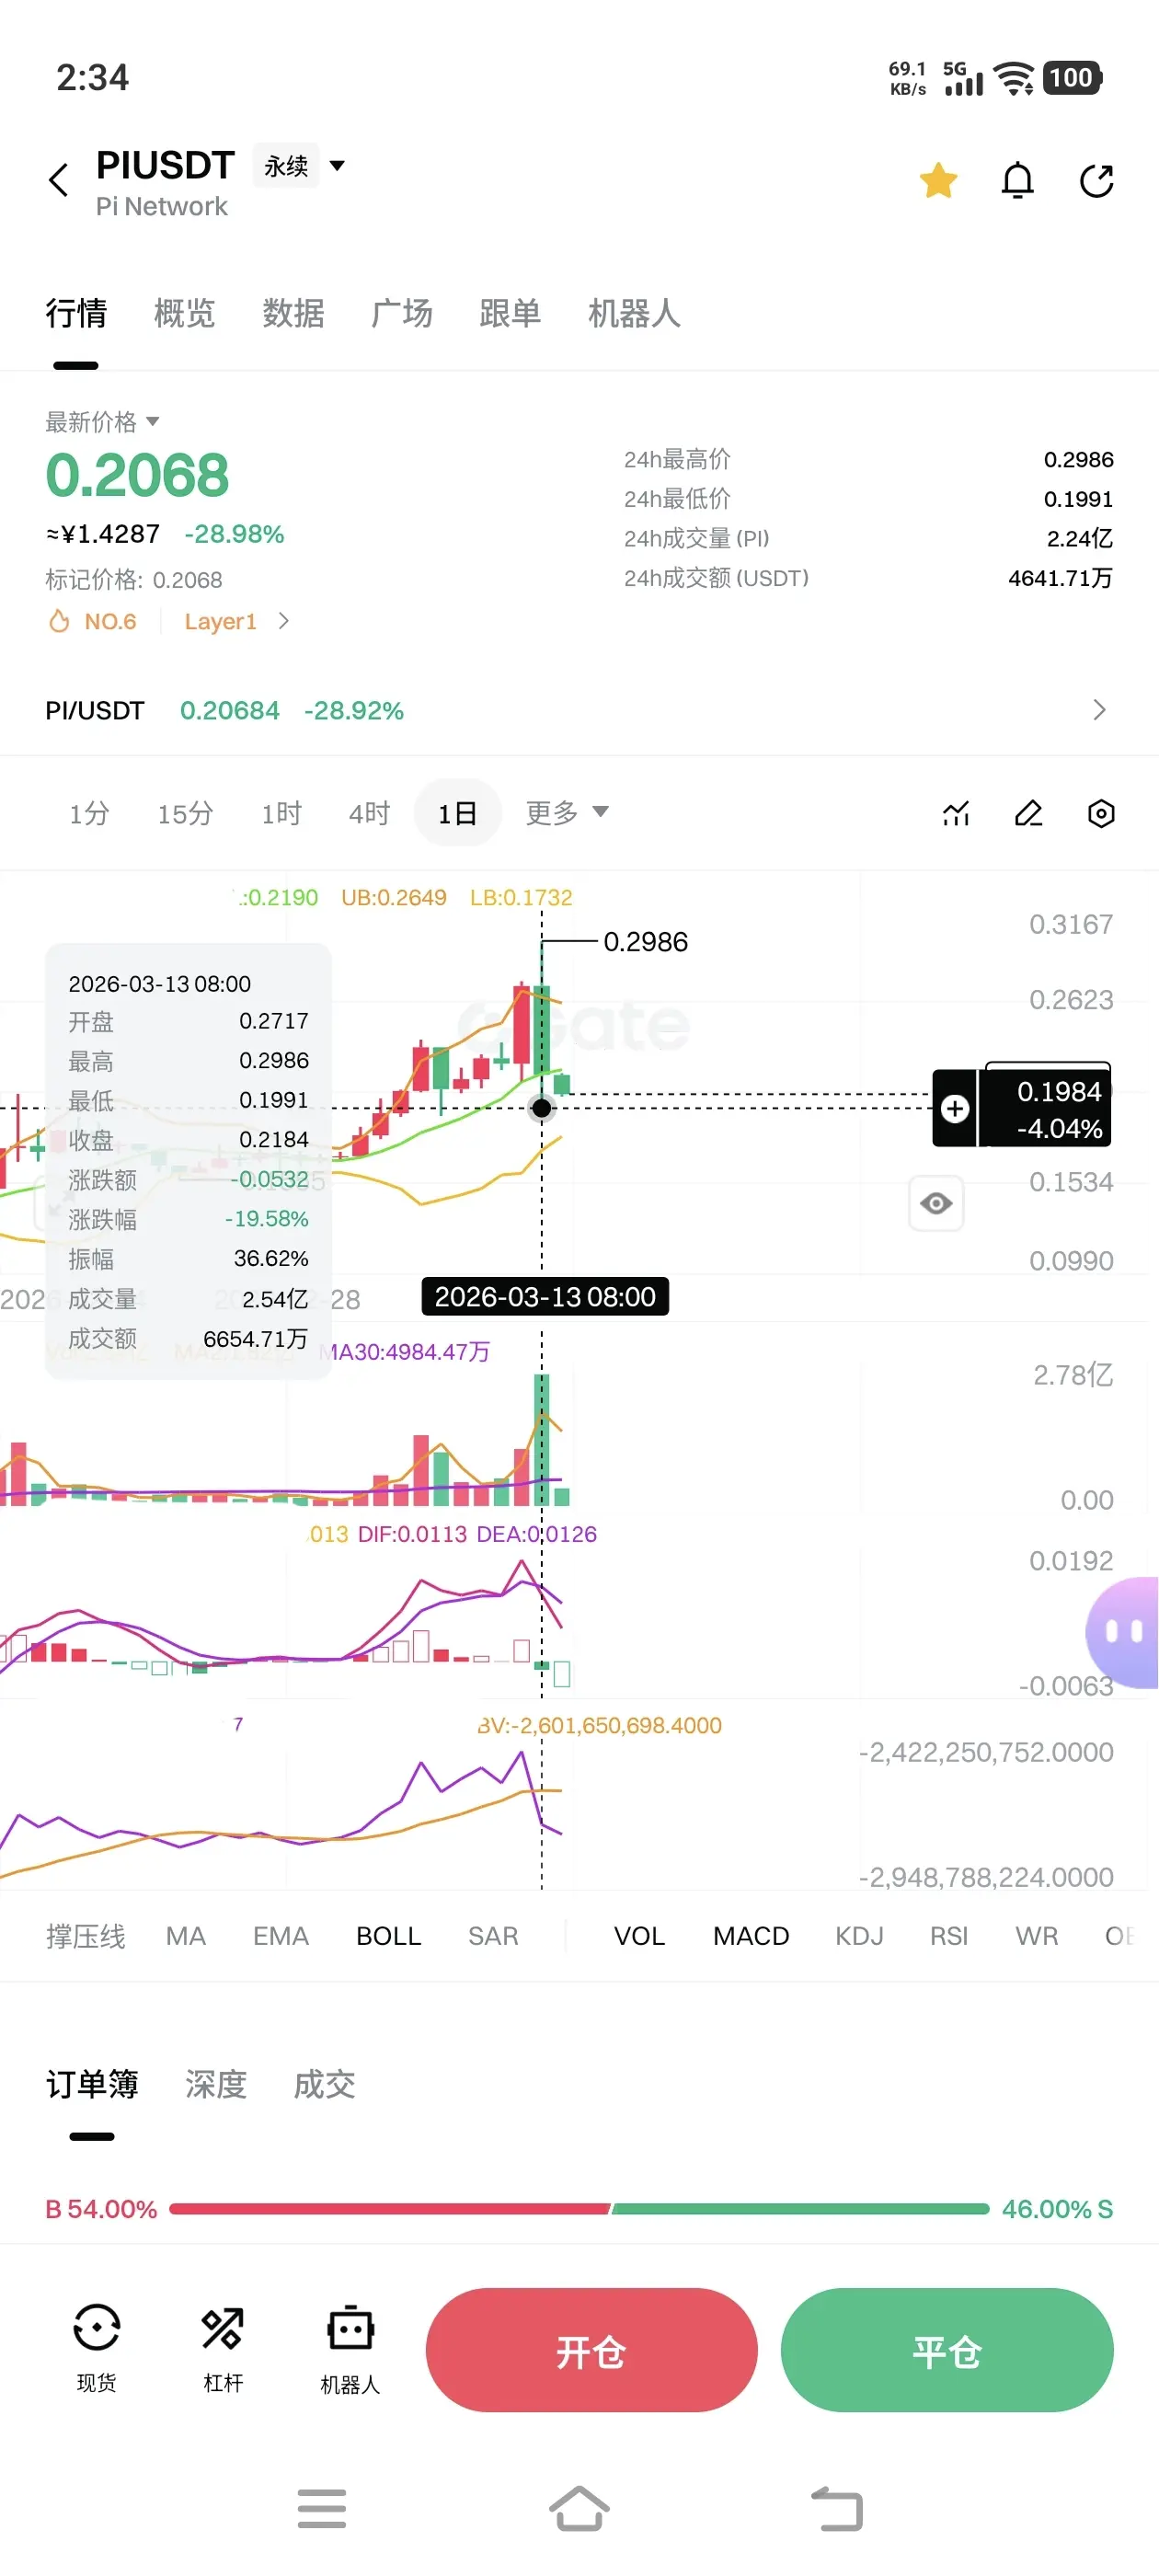Switch to the 跟单 tab
This screenshot has height=2576, width=1159.
point(510,314)
